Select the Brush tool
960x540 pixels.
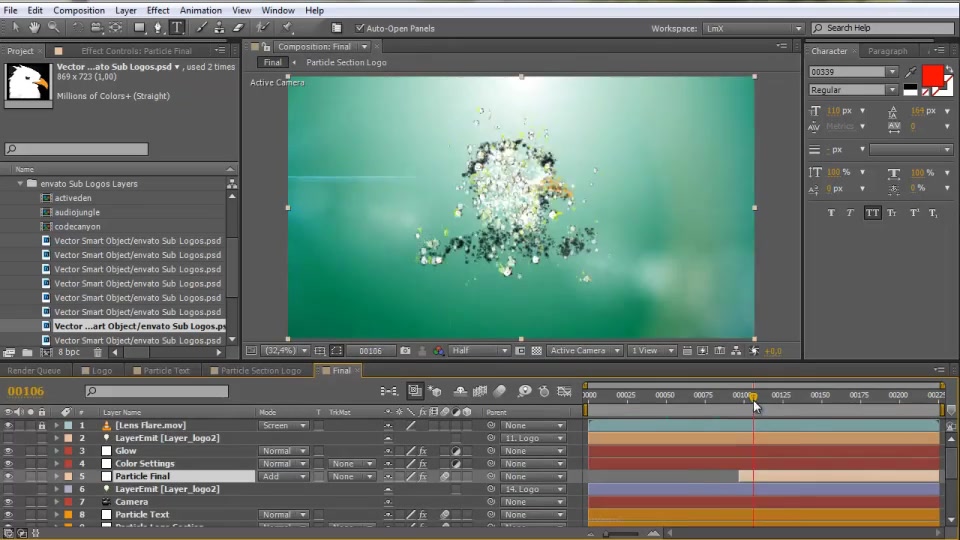coord(201,28)
